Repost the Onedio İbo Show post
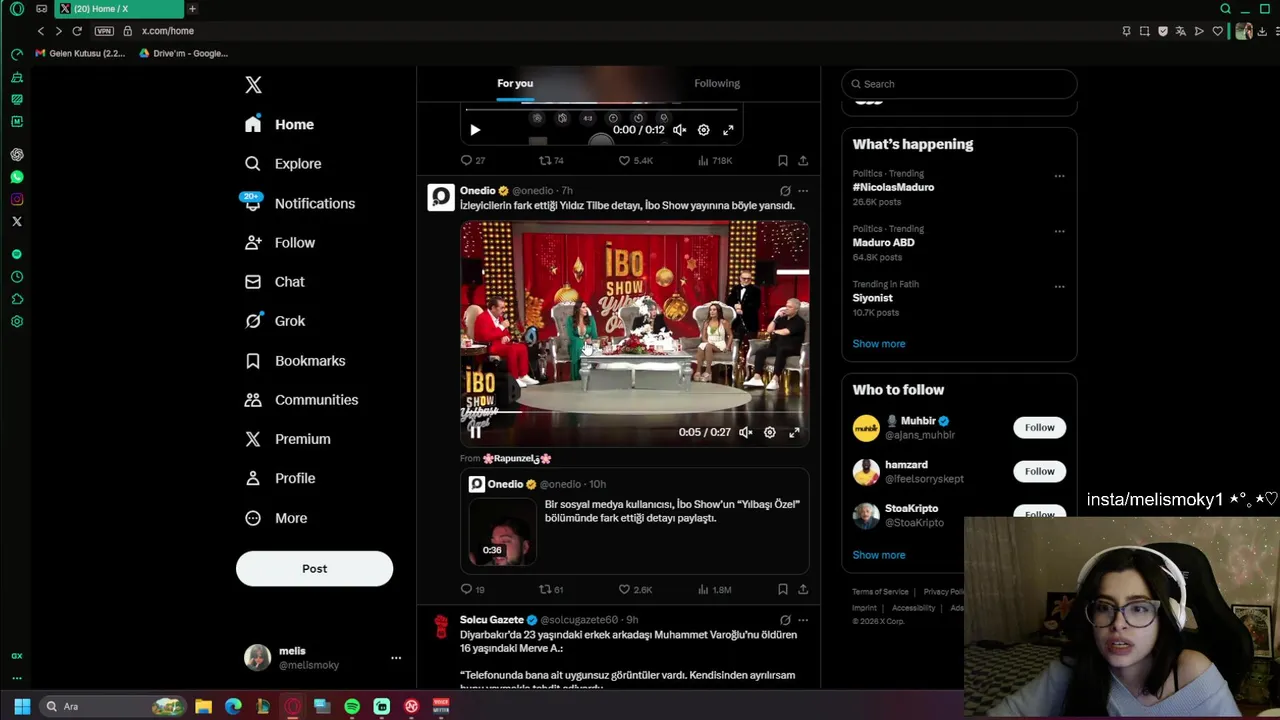Viewport: 1280px width, 720px height. tap(545, 590)
